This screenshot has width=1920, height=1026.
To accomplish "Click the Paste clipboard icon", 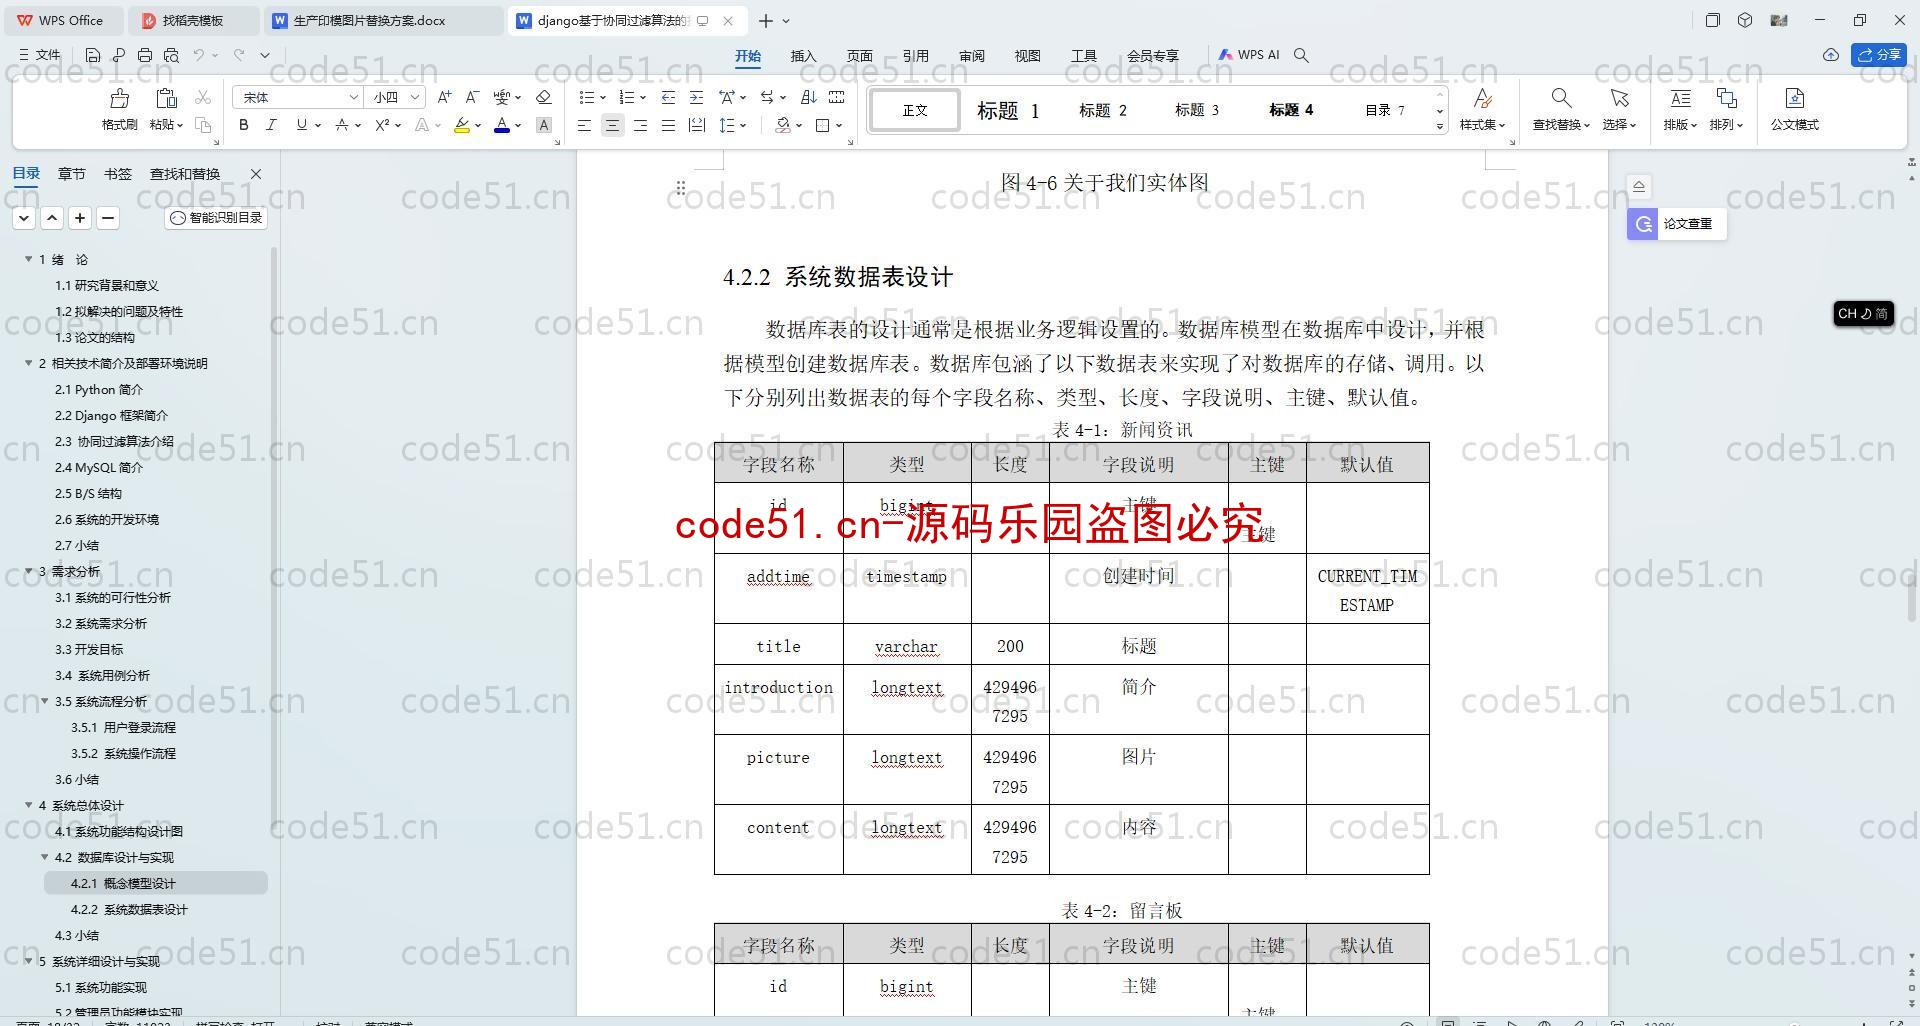I will (166, 98).
